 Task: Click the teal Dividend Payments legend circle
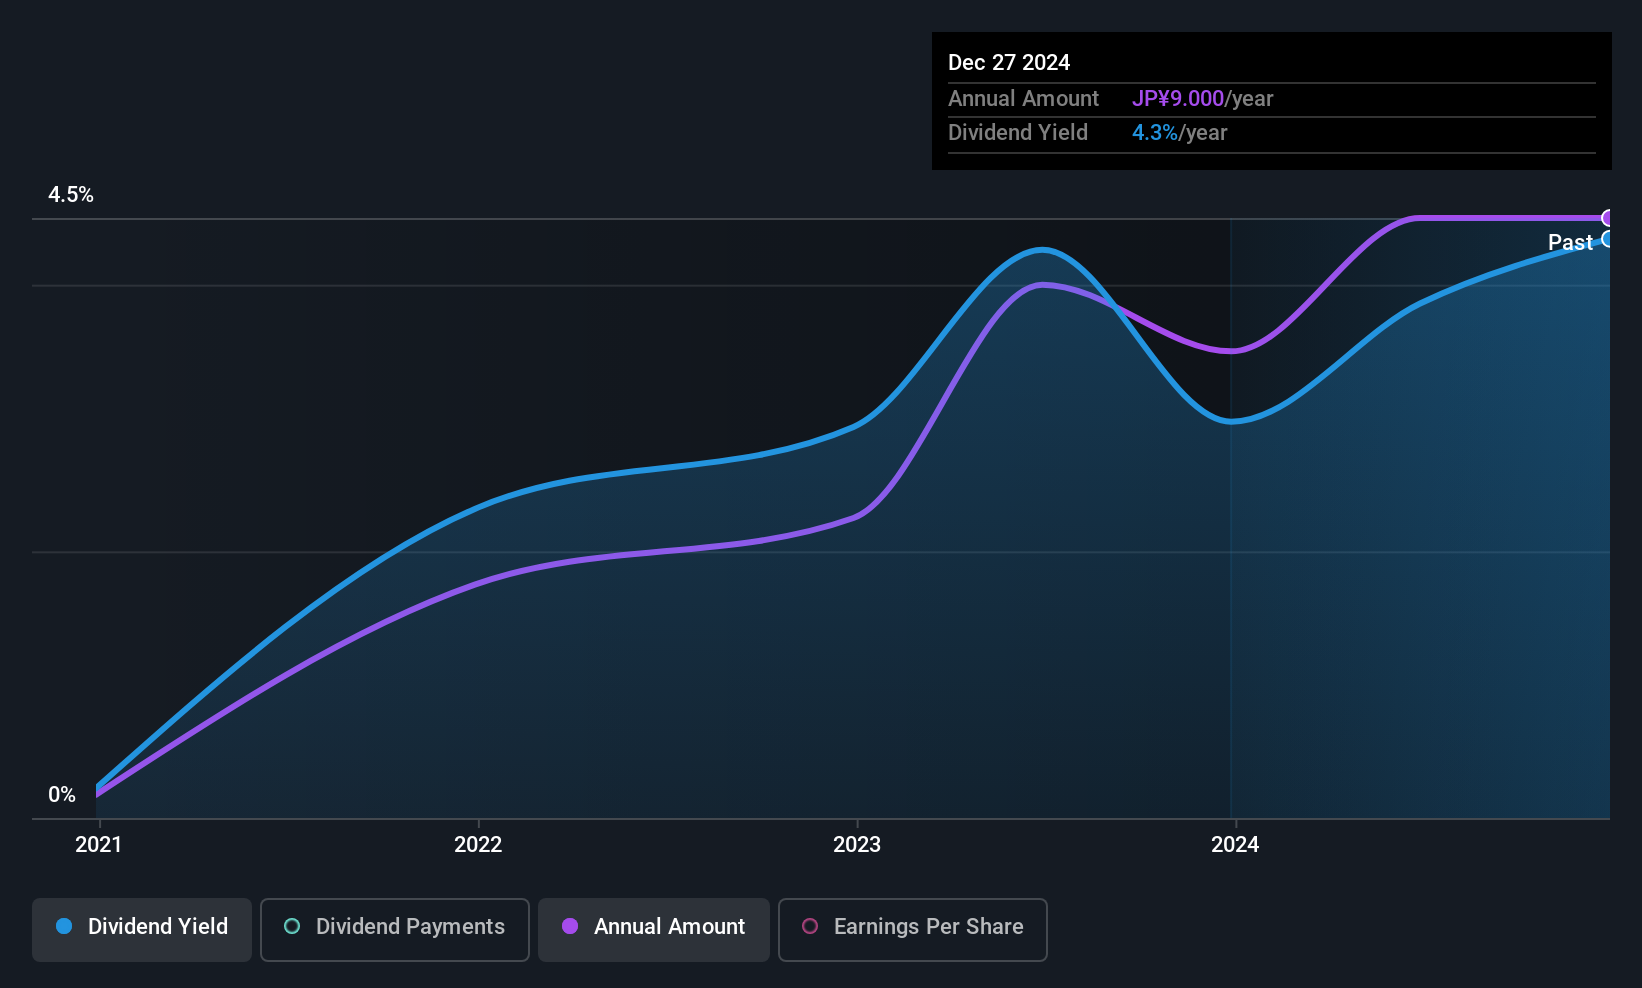[x=292, y=926]
